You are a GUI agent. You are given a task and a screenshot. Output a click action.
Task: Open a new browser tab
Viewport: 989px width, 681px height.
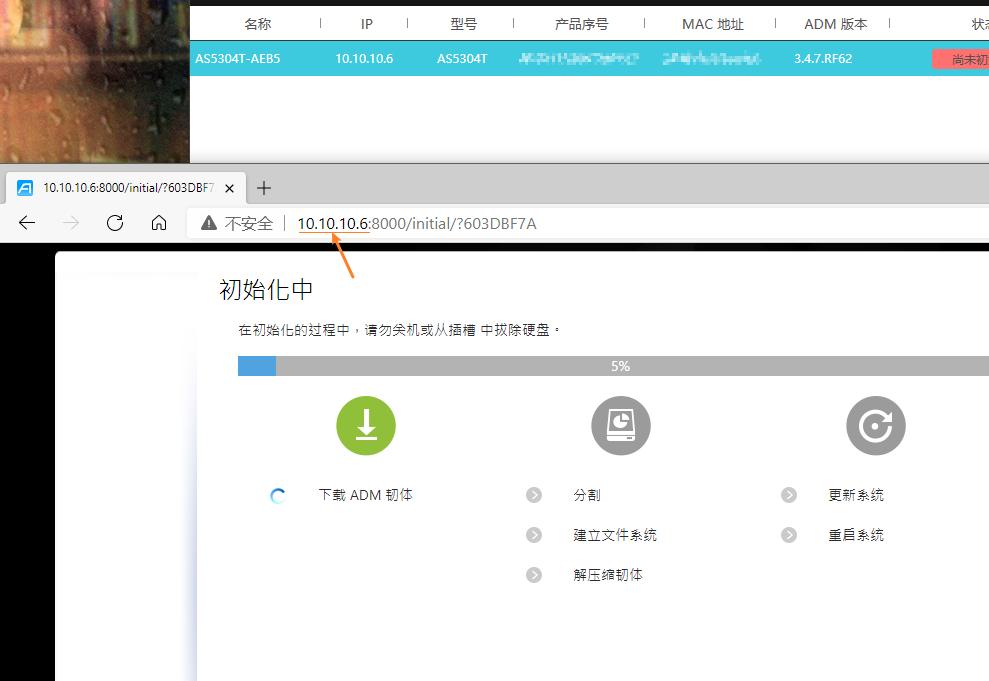pos(263,187)
